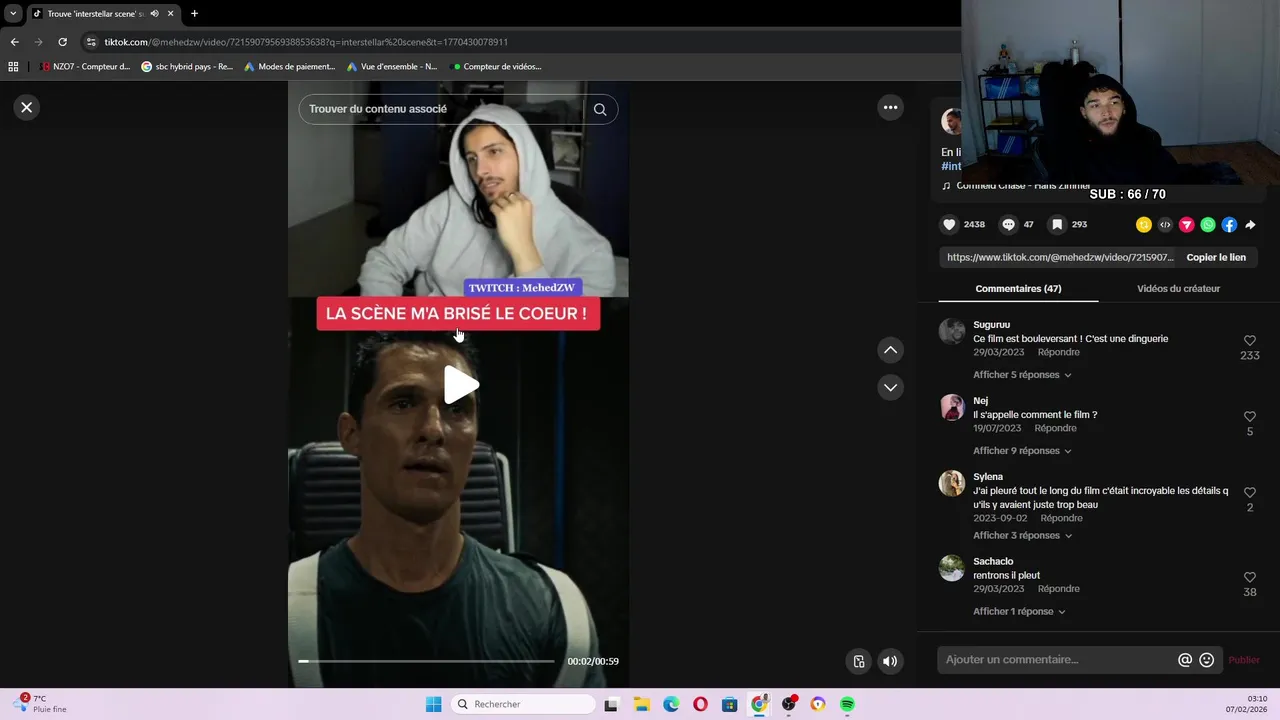
Task: Open Spotify from the taskbar
Action: click(847, 704)
